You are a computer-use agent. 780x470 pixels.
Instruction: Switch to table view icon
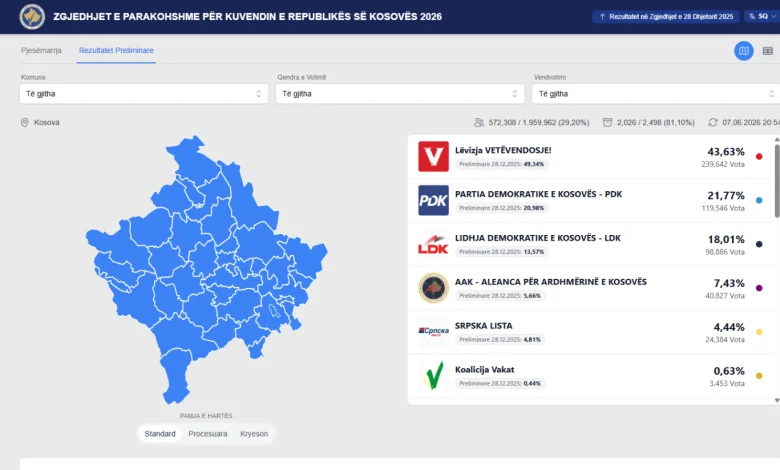pyautogui.click(x=768, y=51)
